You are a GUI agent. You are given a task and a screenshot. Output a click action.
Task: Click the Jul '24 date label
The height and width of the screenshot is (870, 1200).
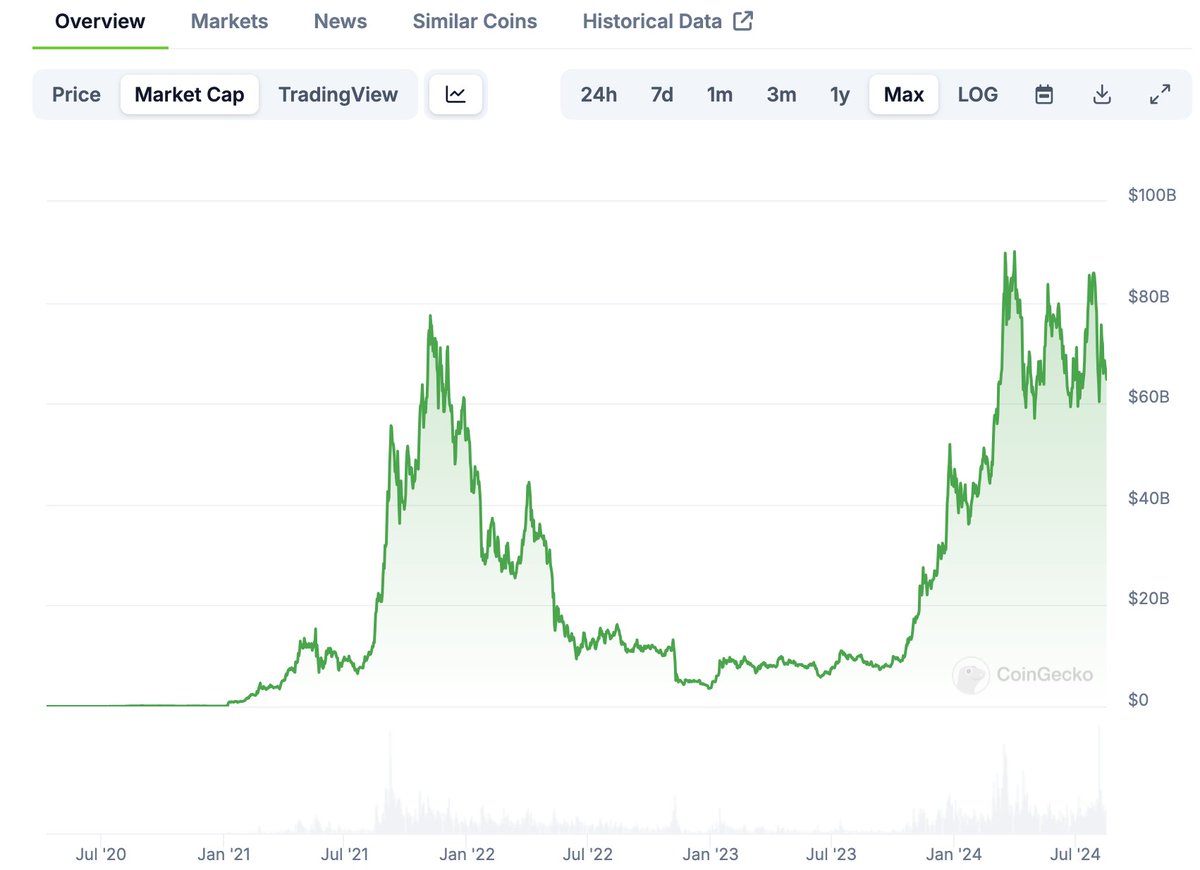(x=1075, y=854)
